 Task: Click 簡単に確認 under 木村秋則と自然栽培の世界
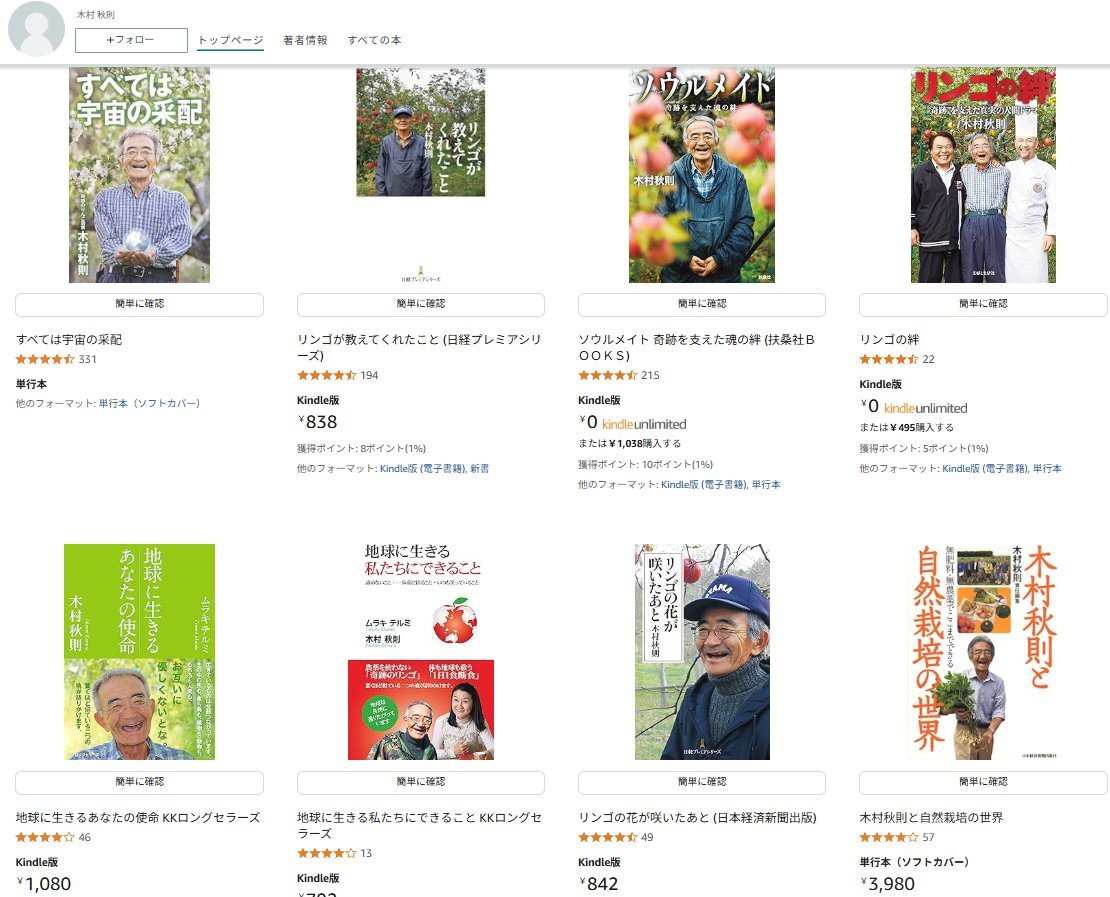coord(983,782)
